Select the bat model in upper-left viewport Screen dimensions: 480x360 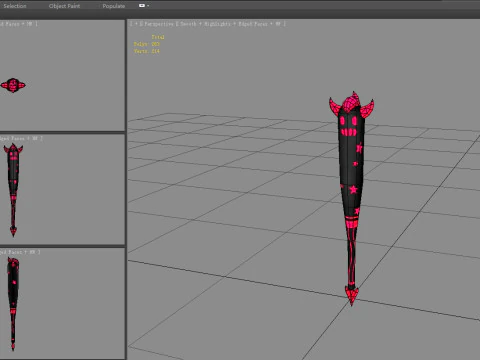(x=13, y=85)
